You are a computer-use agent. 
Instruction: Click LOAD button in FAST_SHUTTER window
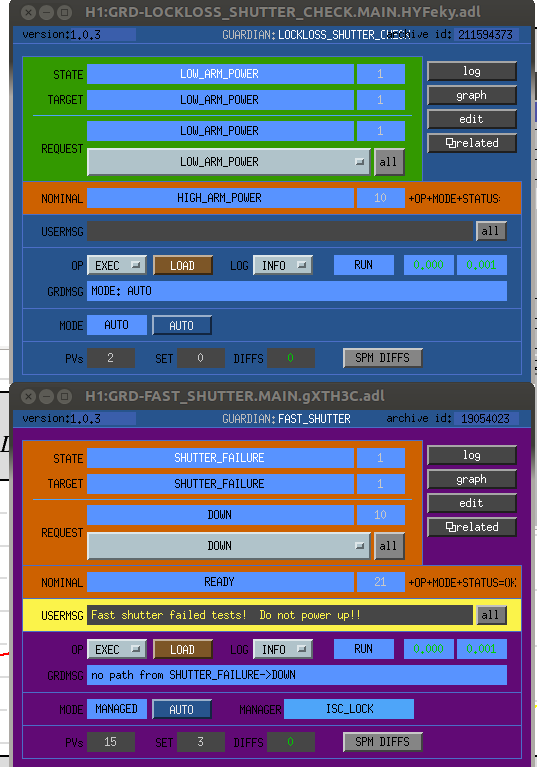point(182,649)
